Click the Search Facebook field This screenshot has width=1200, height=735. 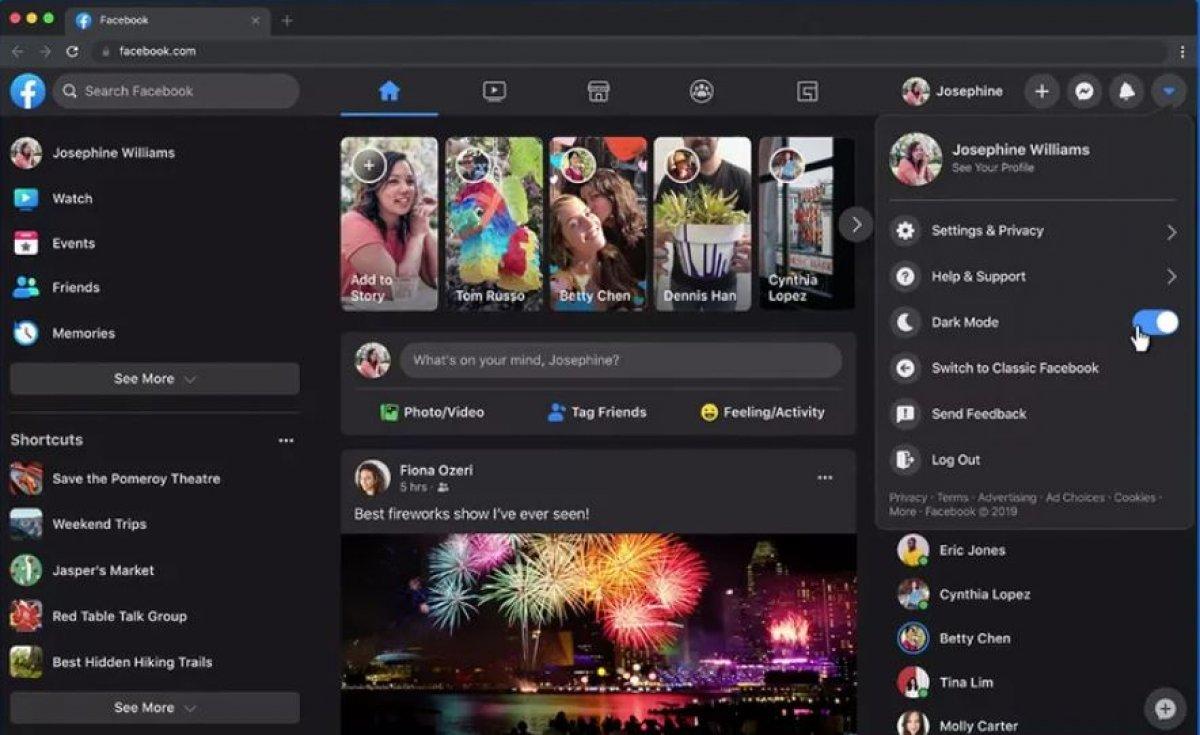(x=177, y=91)
